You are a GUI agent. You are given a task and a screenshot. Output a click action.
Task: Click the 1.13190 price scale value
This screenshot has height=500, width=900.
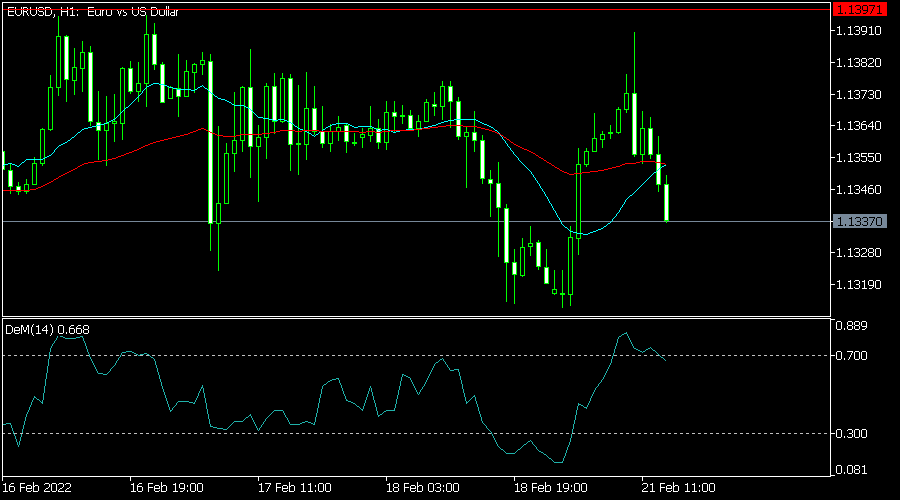859,285
